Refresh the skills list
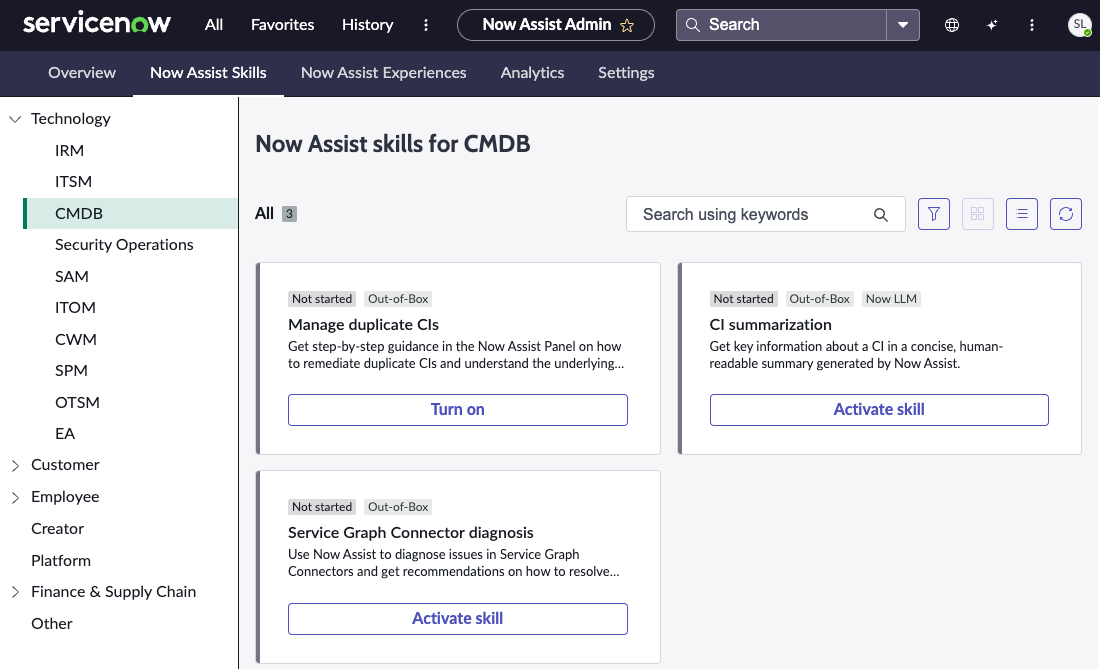Screen dimensions: 1100x669 (x=1066, y=214)
